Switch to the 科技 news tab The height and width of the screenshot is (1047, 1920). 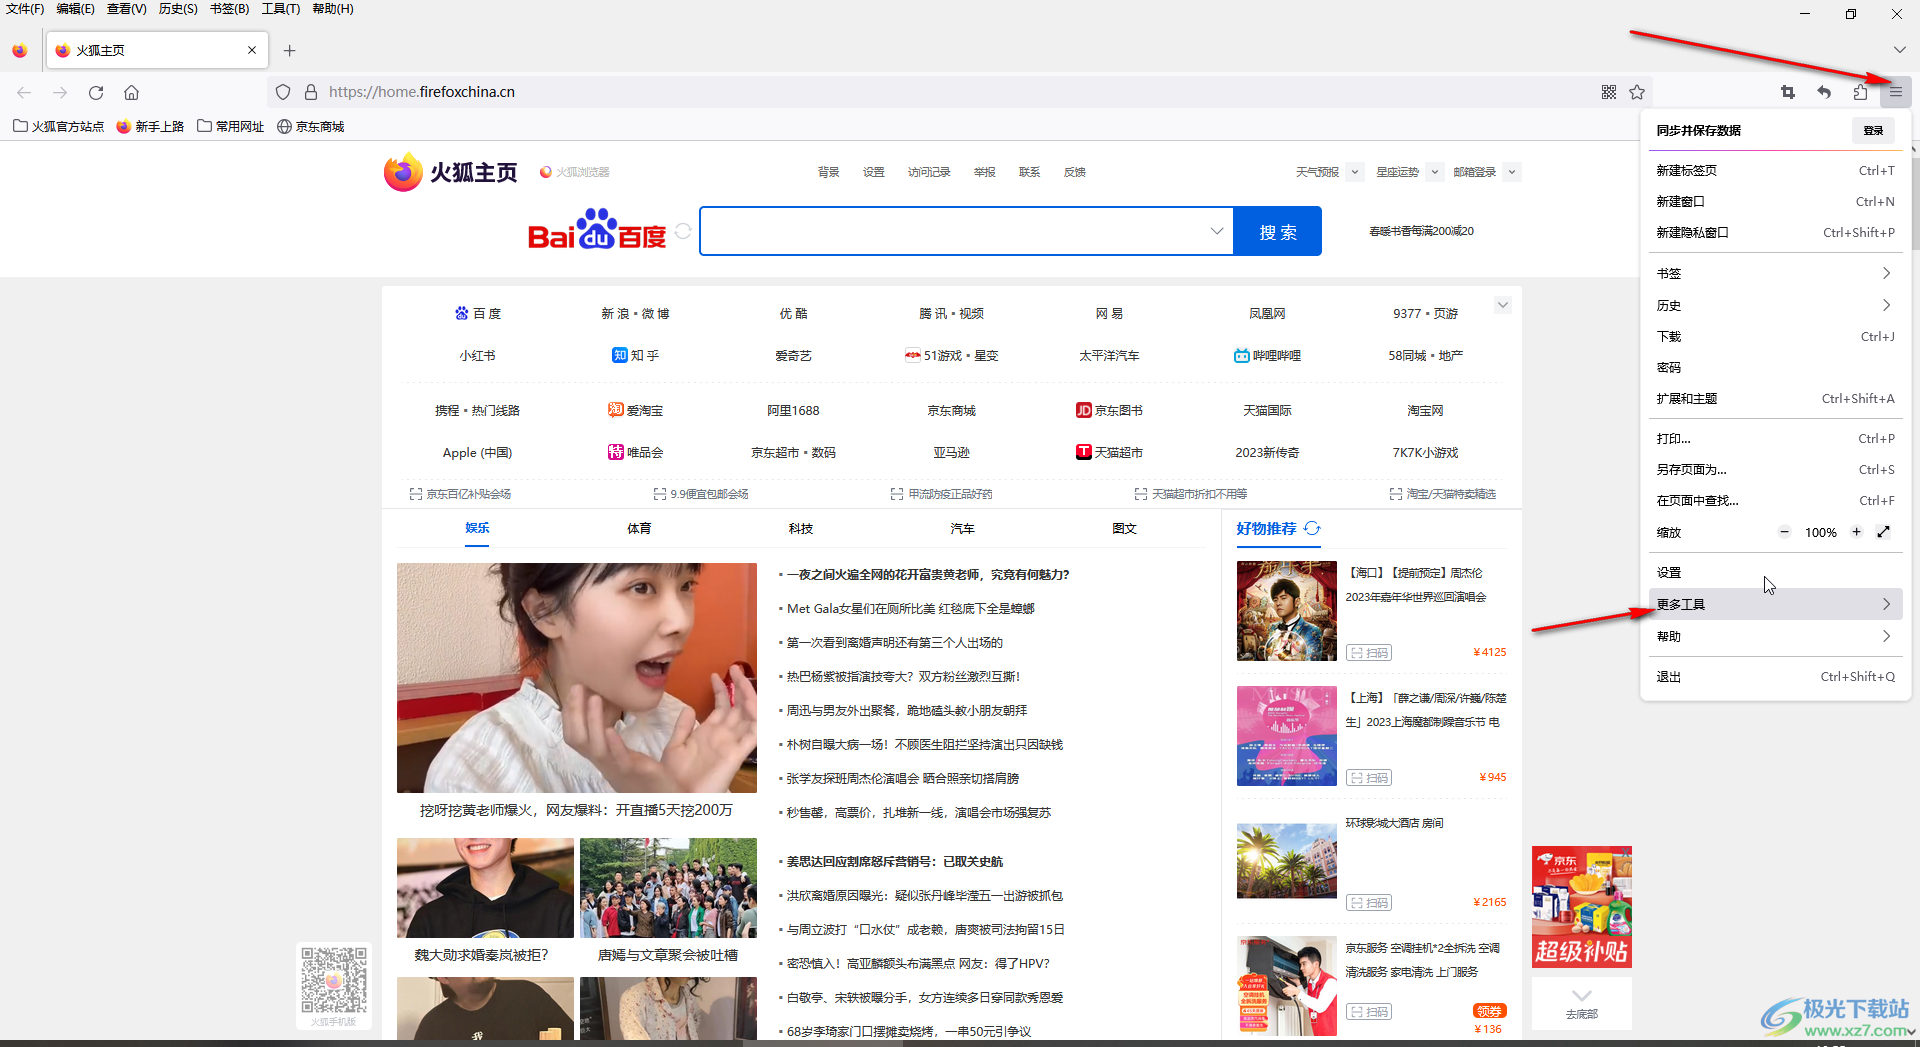801,528
